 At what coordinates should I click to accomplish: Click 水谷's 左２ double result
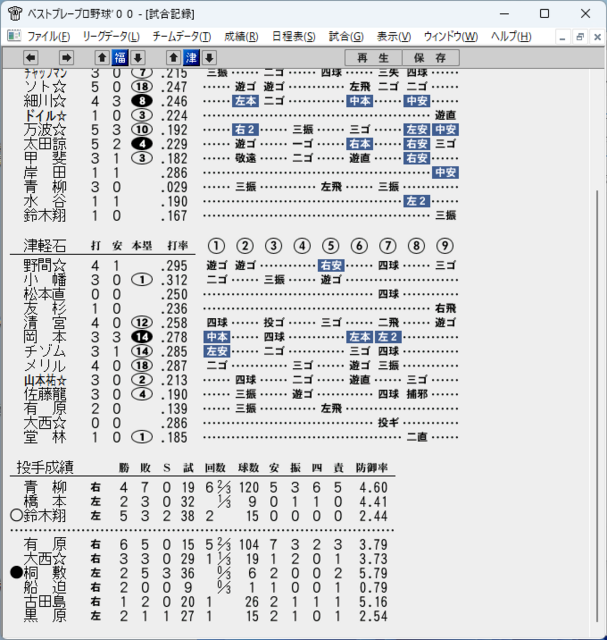click(x=416, y=201)
